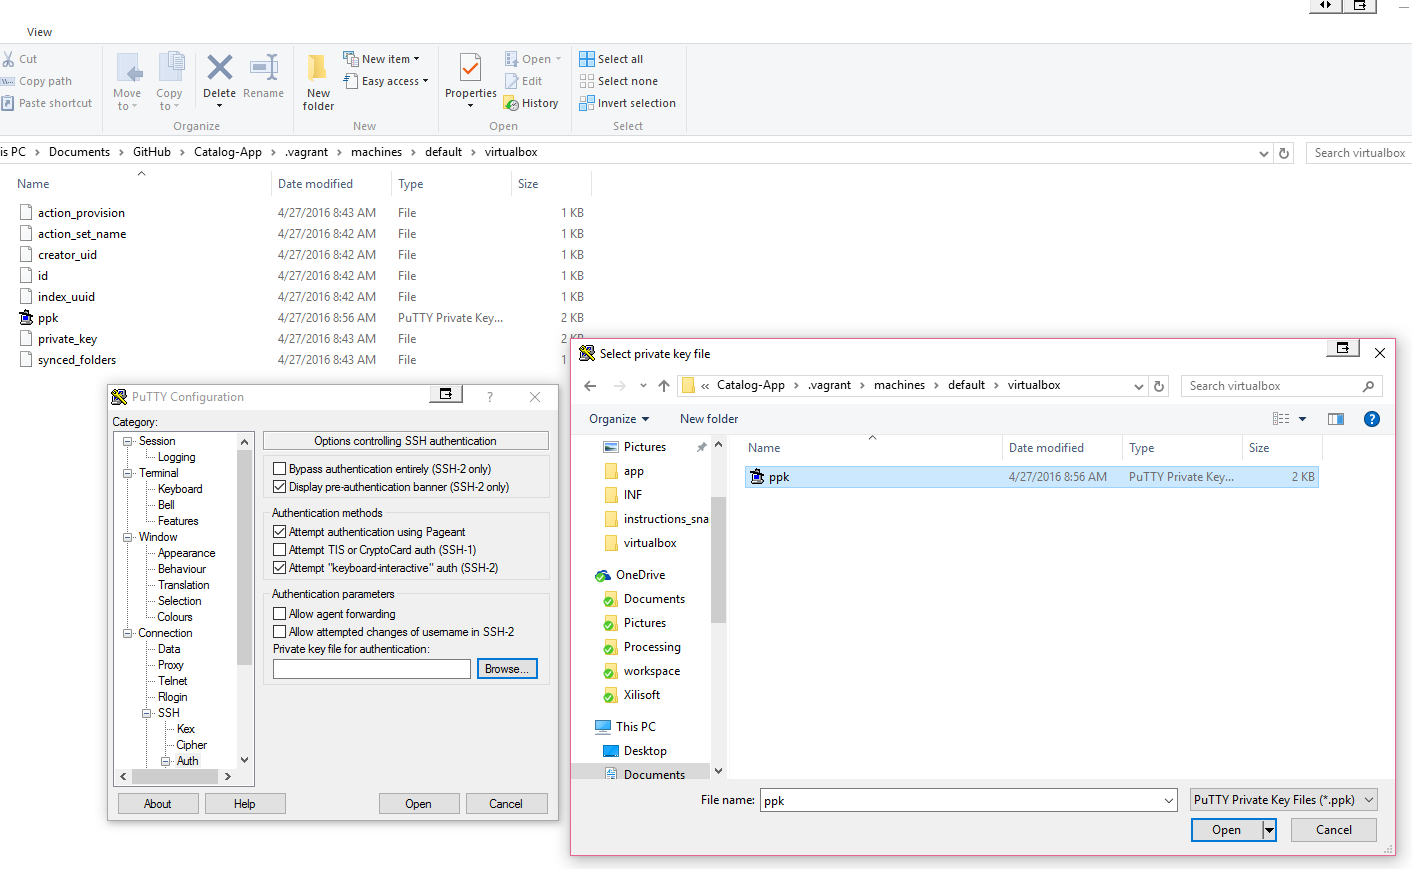Open Help icon in Select private key dialog
This screenshot has width=1412, height=869.
point(1372,419)
